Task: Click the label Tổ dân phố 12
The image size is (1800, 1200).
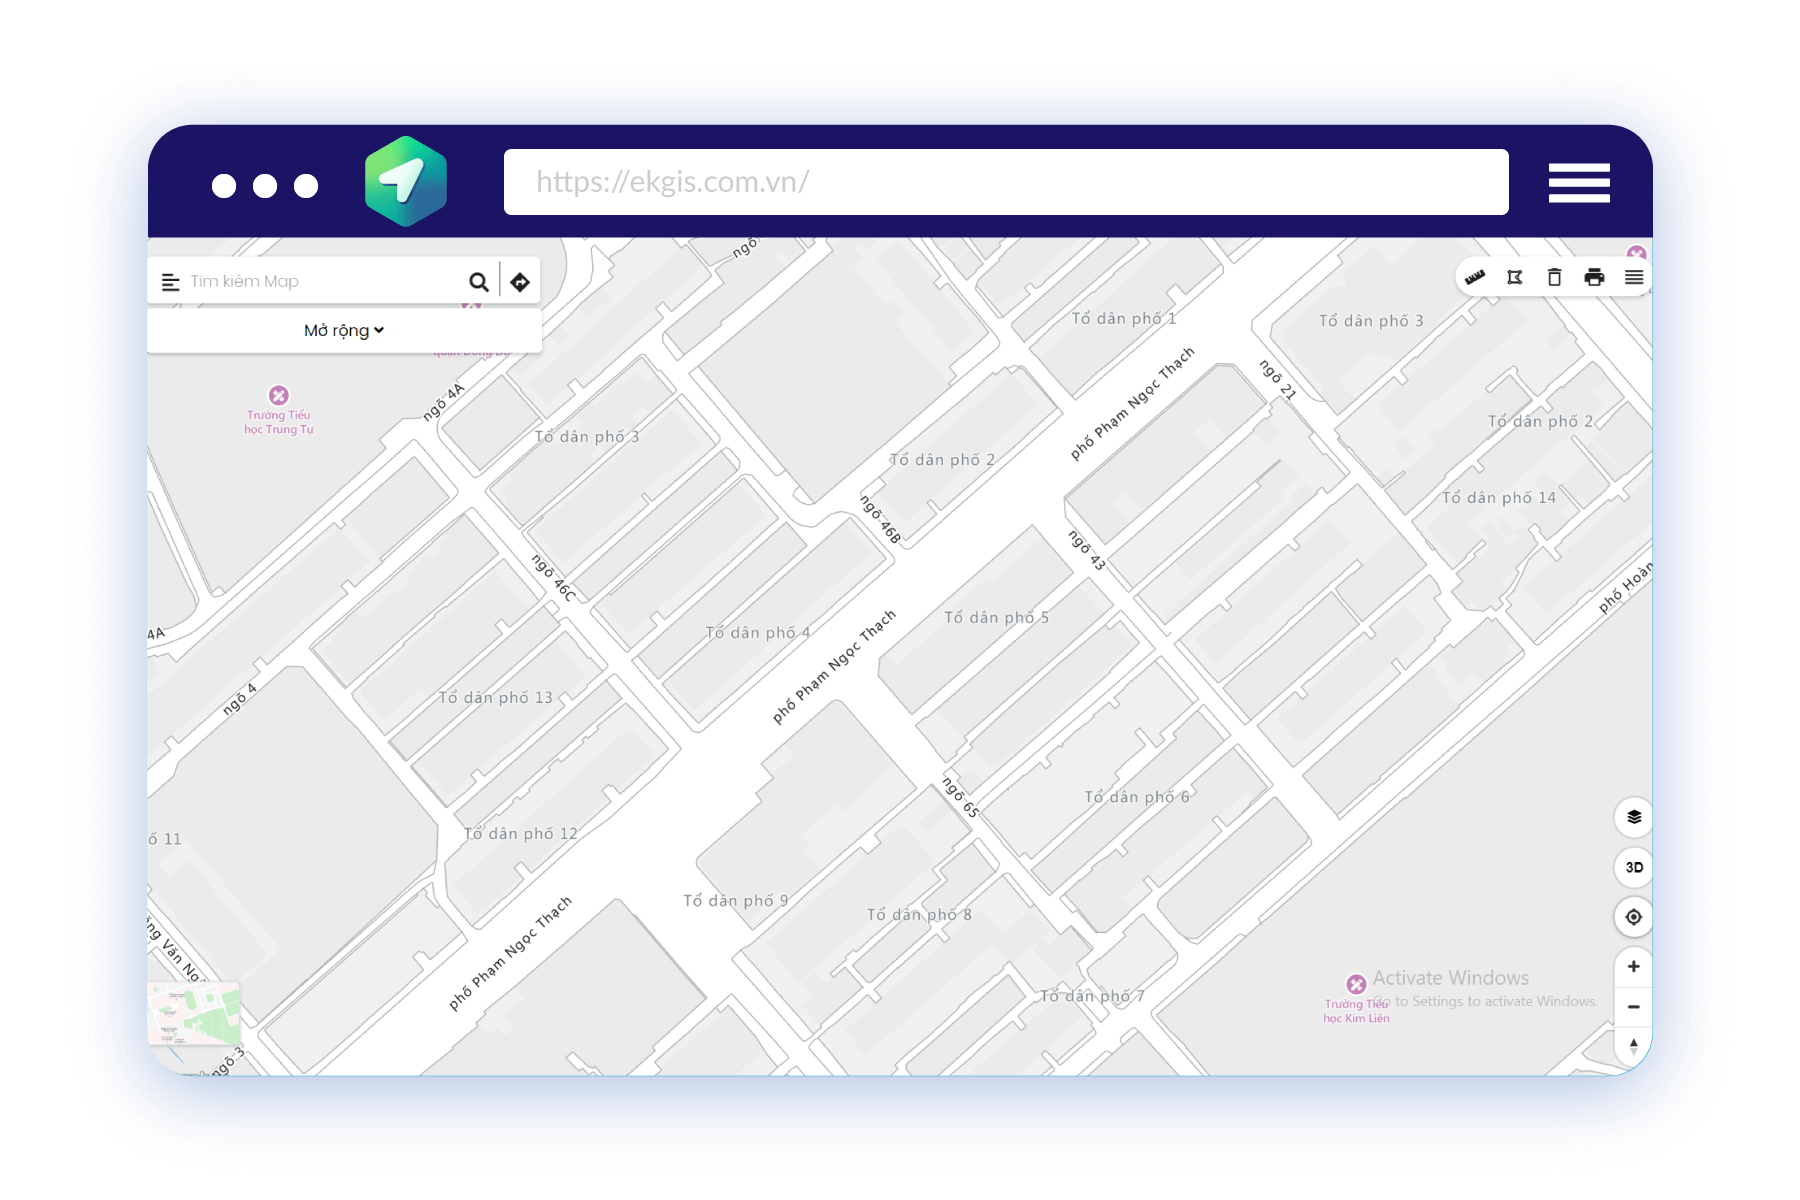Action: click(521, 833)
